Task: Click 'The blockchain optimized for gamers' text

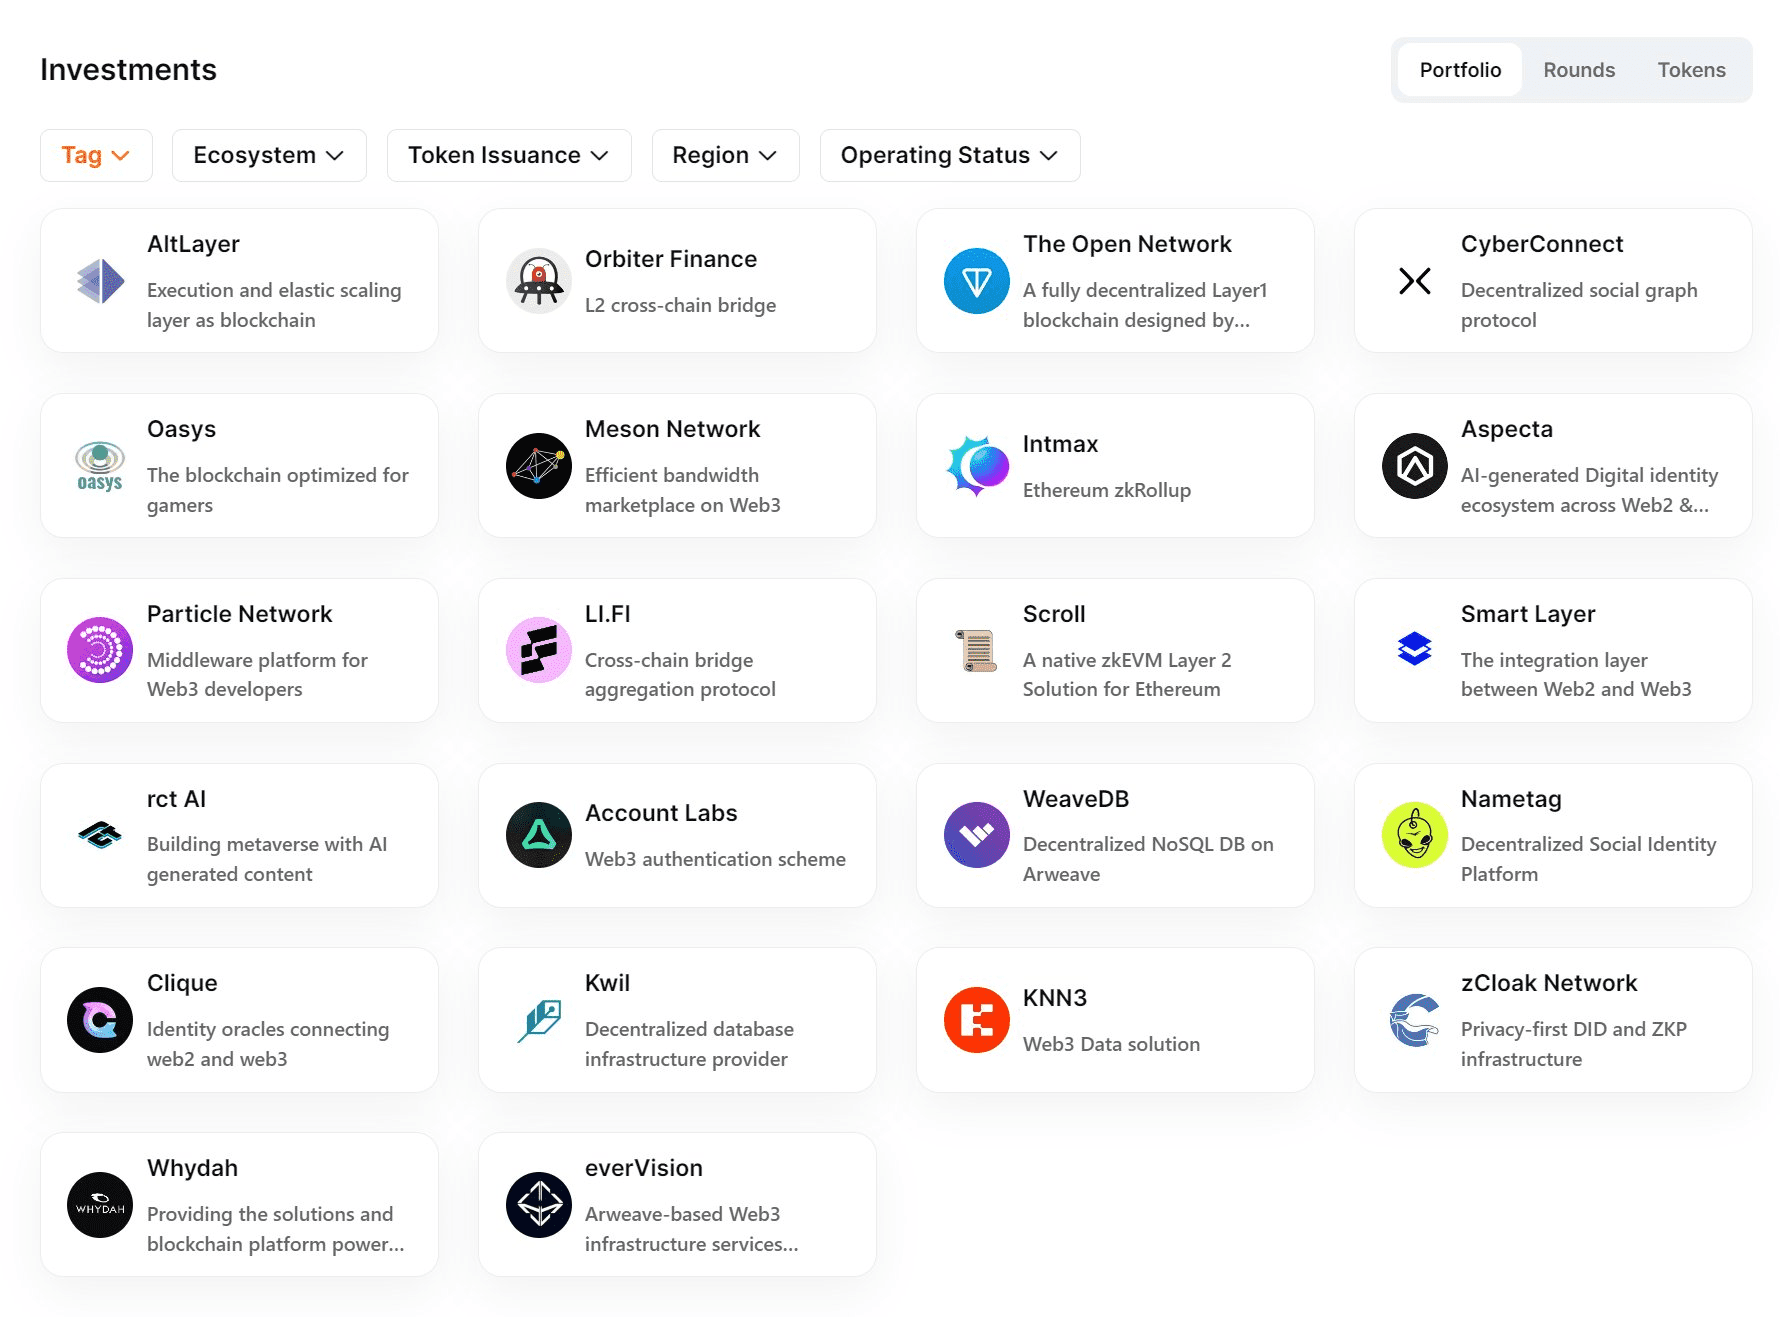Action: (x=278, y=490)
